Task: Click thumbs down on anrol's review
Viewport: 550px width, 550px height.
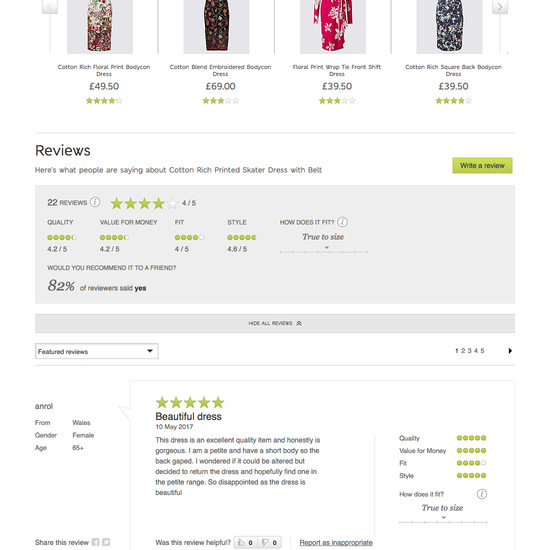Action: (x=269, y=542)
